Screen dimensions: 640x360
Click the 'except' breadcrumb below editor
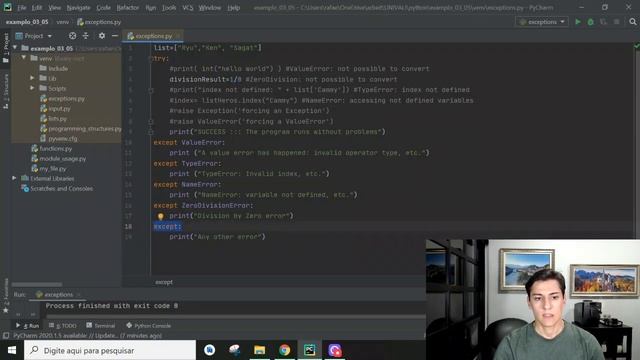pos(164,282)
